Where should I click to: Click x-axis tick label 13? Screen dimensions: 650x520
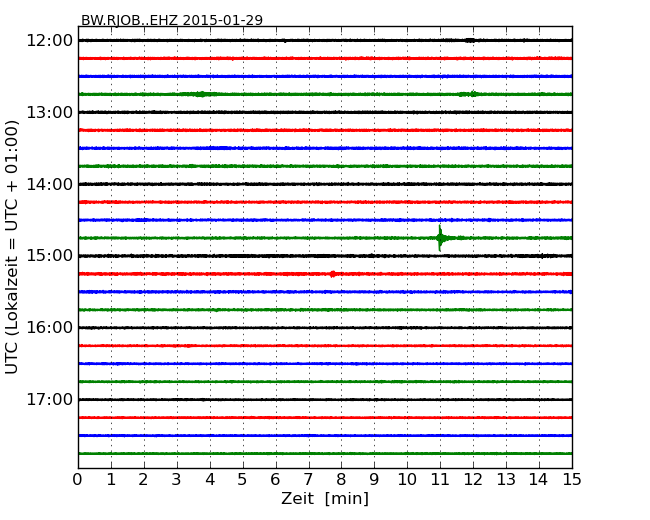[x=506, y=480]
